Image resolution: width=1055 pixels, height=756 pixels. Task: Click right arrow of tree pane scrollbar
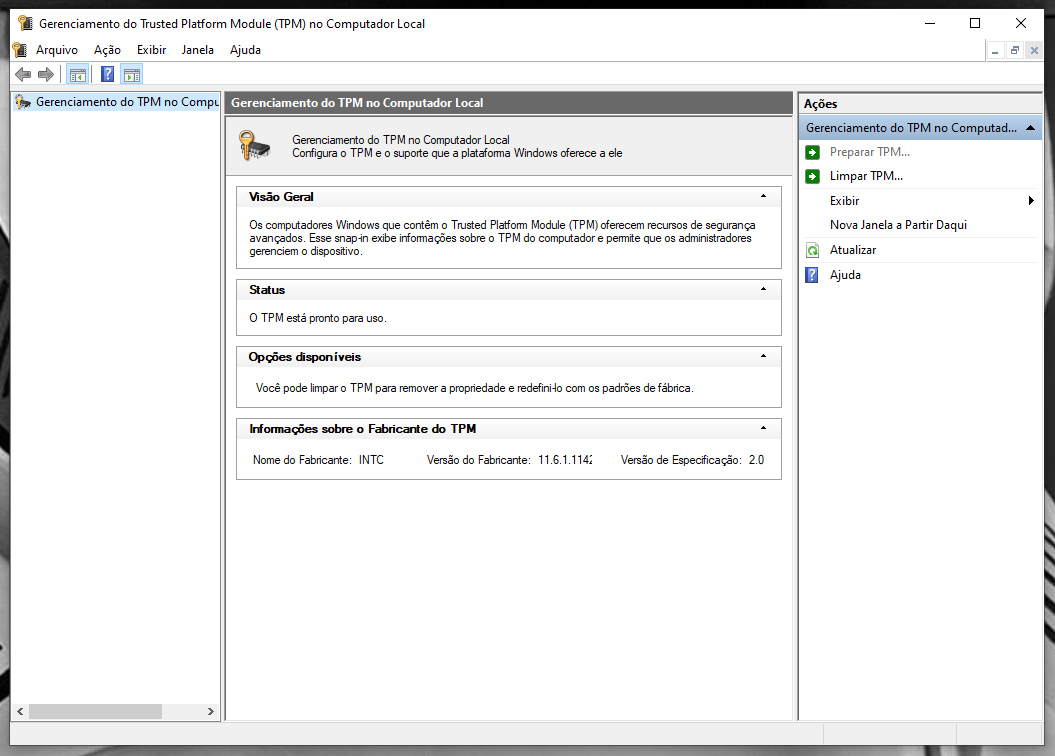pyautogui.click(x=211, y=712)
